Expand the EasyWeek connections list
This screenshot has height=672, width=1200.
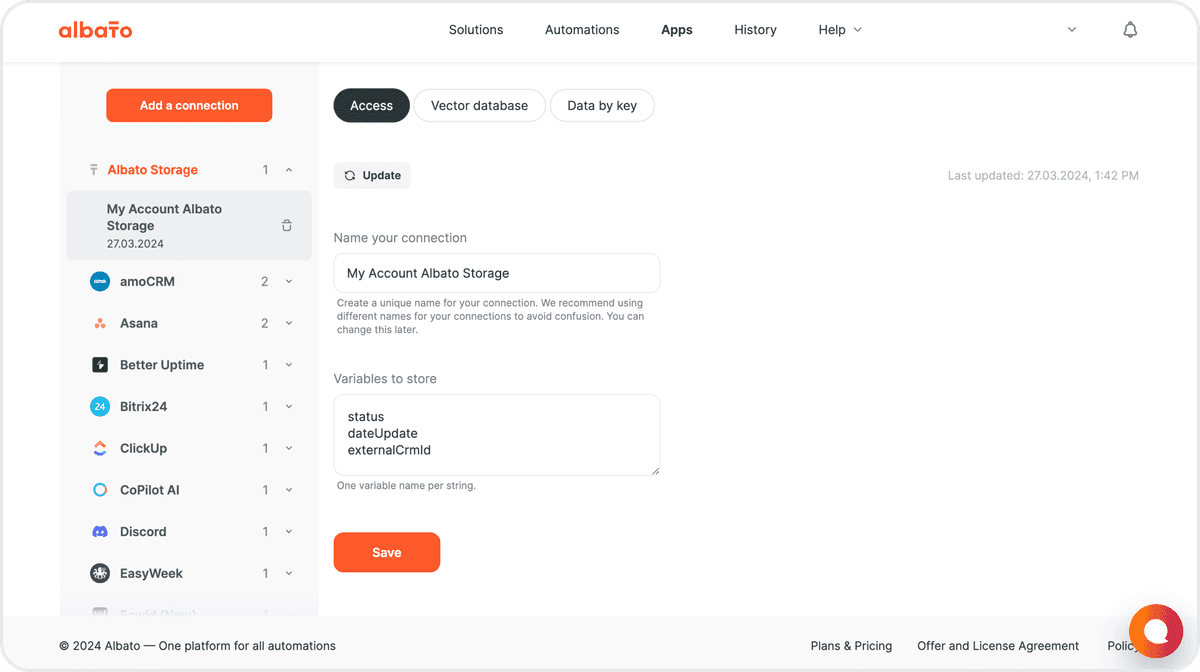(x=289, y=574)
